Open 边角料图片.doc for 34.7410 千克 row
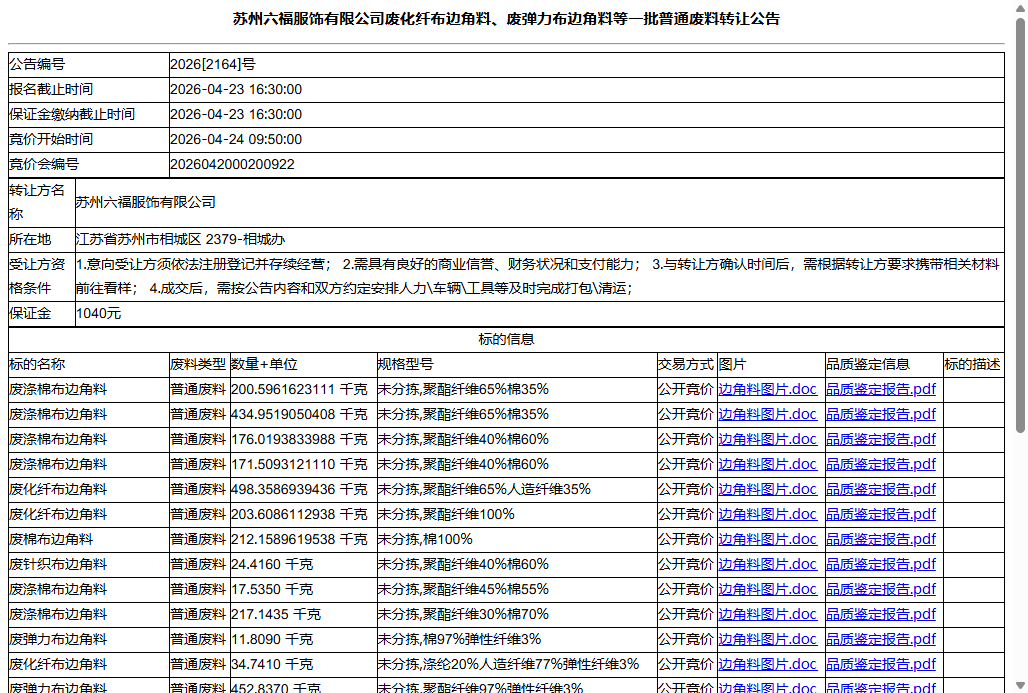 coord(767,663)
